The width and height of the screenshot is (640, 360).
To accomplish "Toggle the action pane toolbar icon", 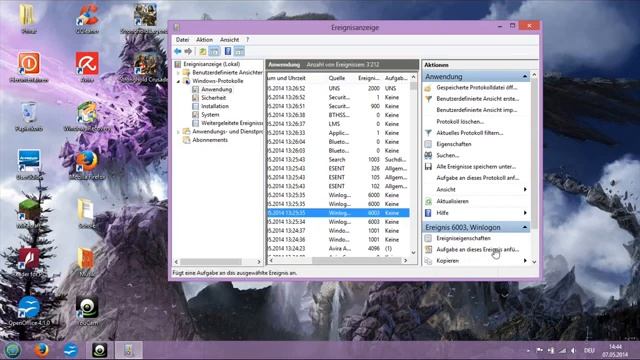I will pos(239,51).
